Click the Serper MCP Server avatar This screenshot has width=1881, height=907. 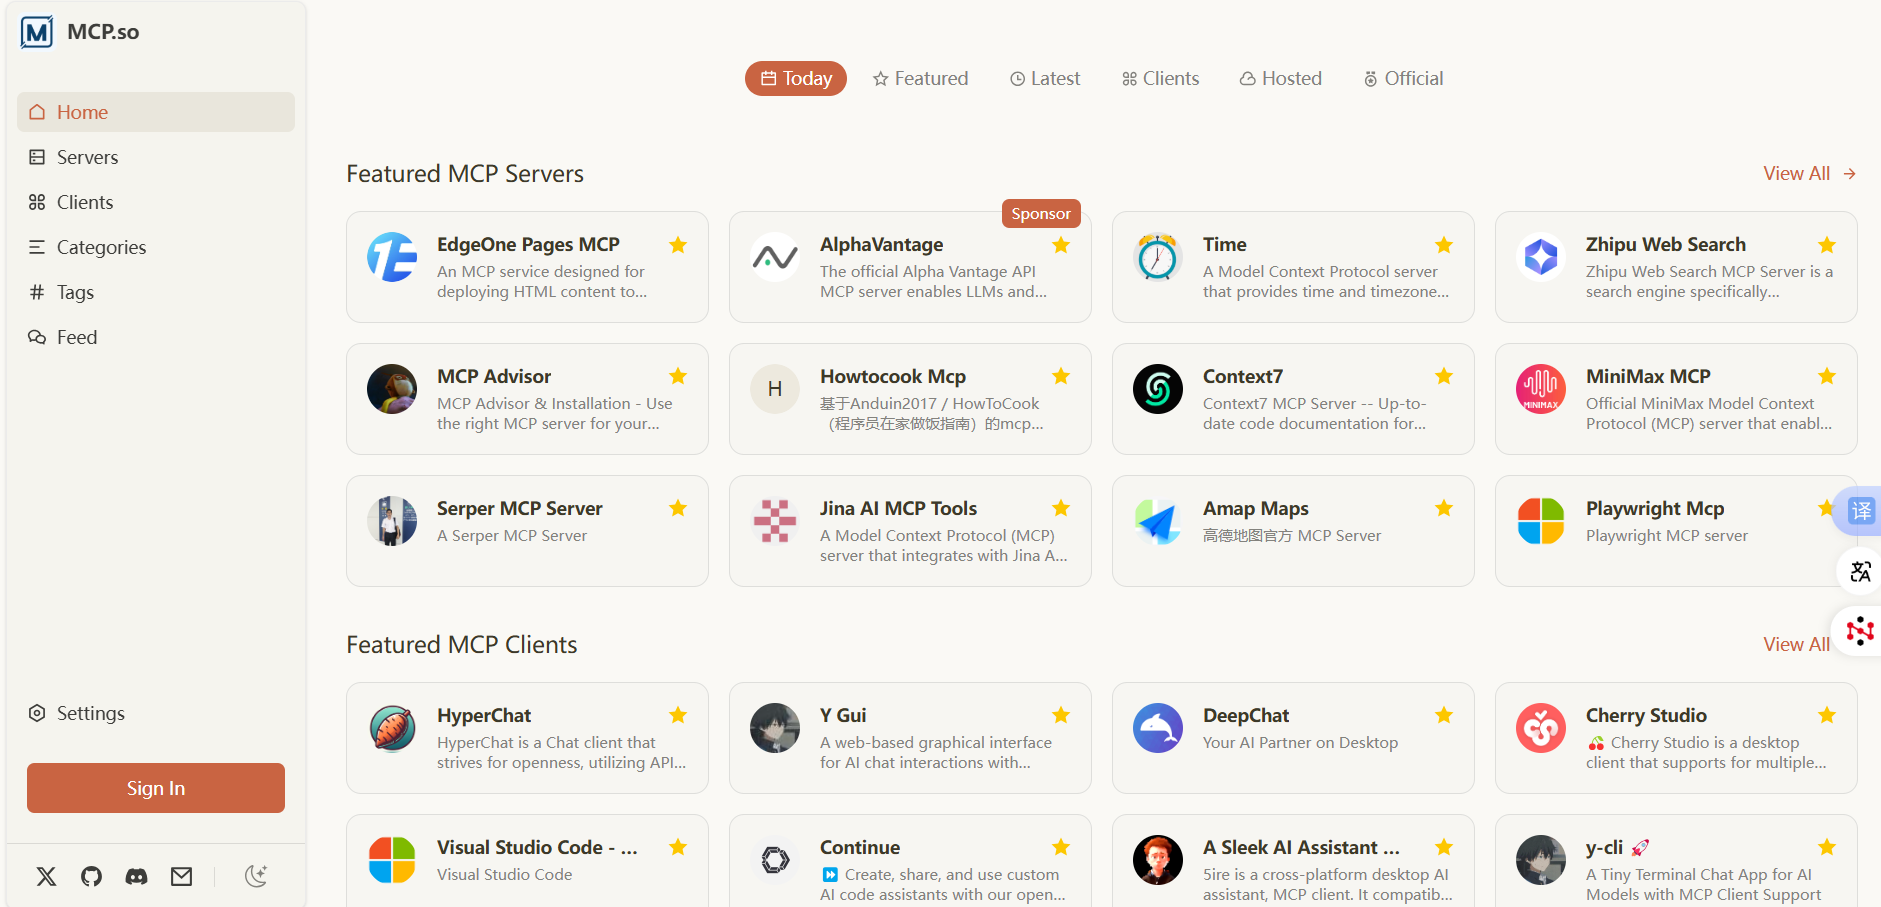click(x=392, y=521)
